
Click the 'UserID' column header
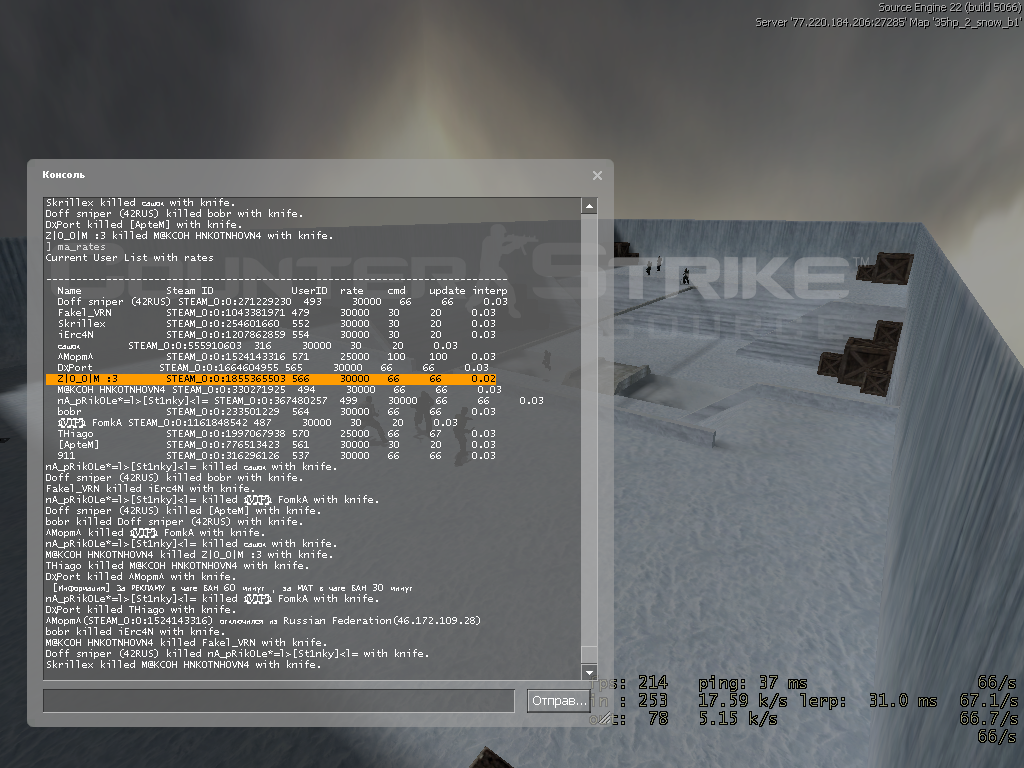(309, 291)
